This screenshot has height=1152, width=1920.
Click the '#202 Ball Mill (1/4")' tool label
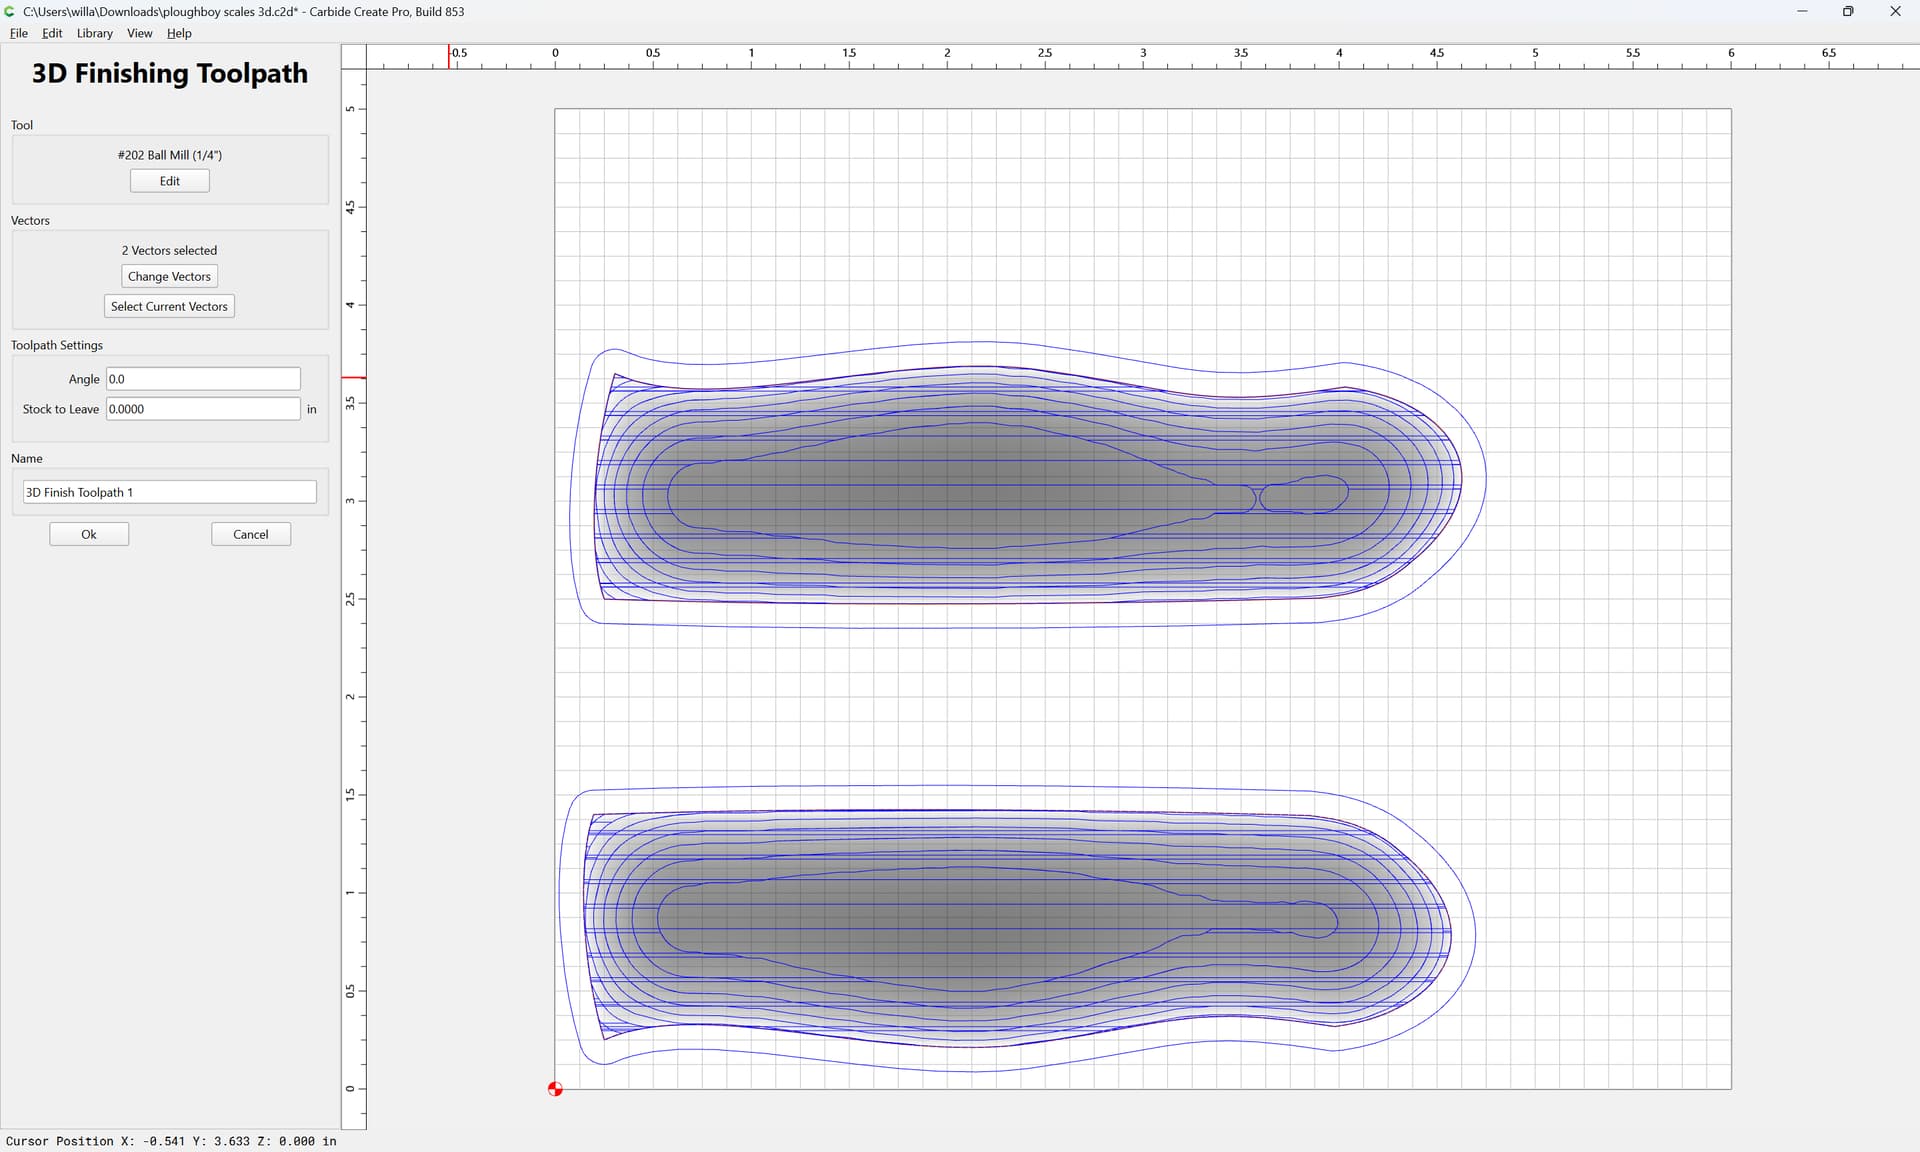[170, 155]
